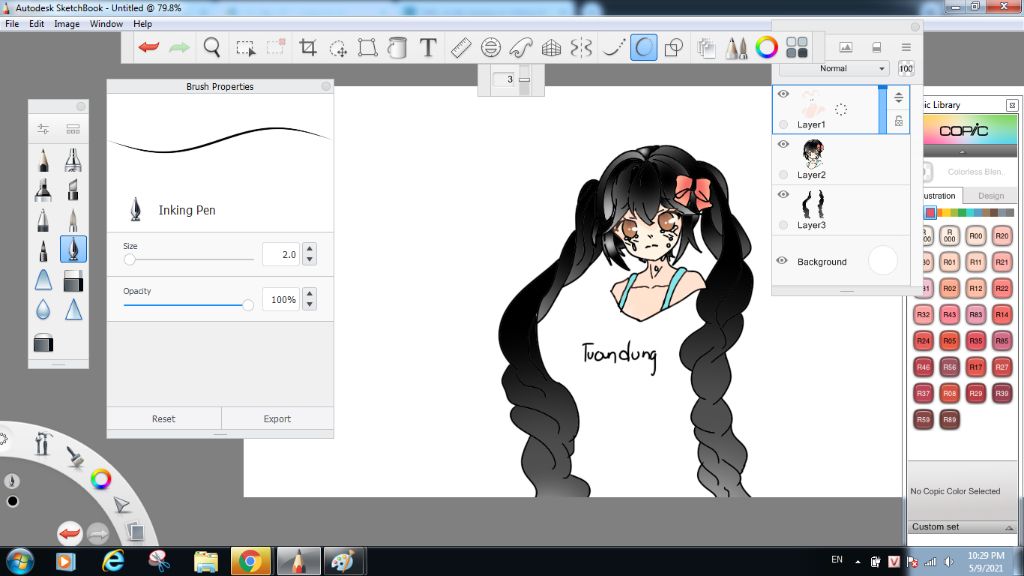Enable the Perspective guides tool

(551, 48)
